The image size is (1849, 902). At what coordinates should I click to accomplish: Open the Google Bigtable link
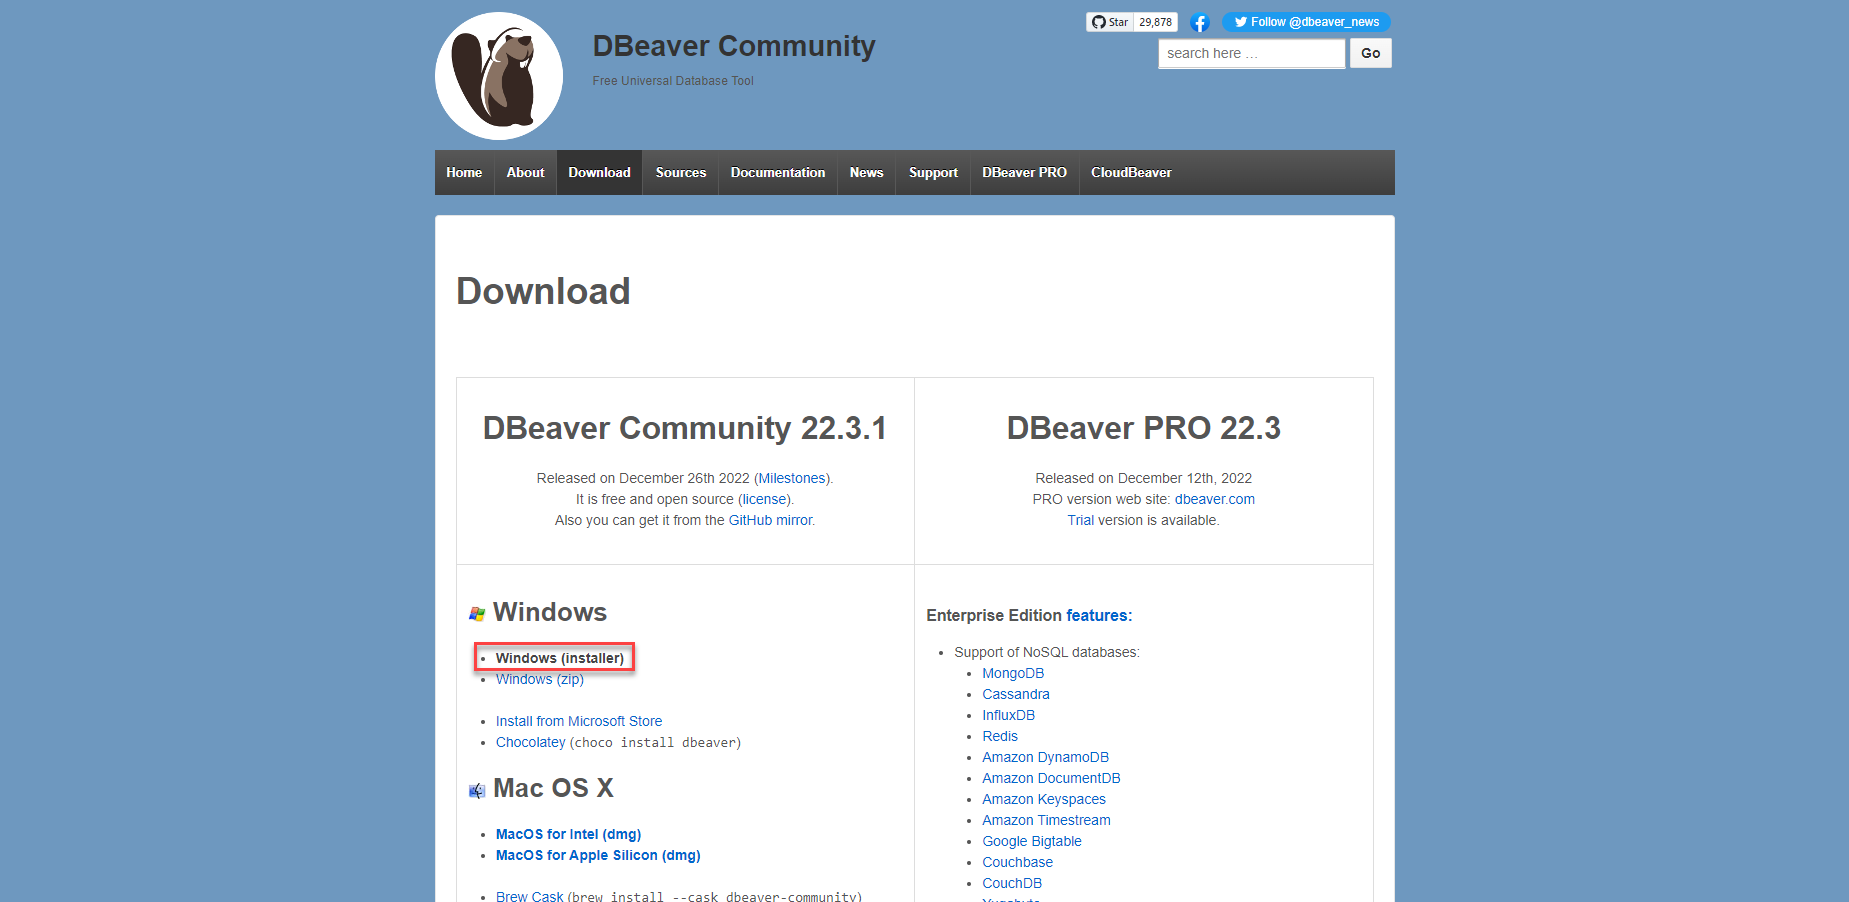click(x=1032, y=841)
